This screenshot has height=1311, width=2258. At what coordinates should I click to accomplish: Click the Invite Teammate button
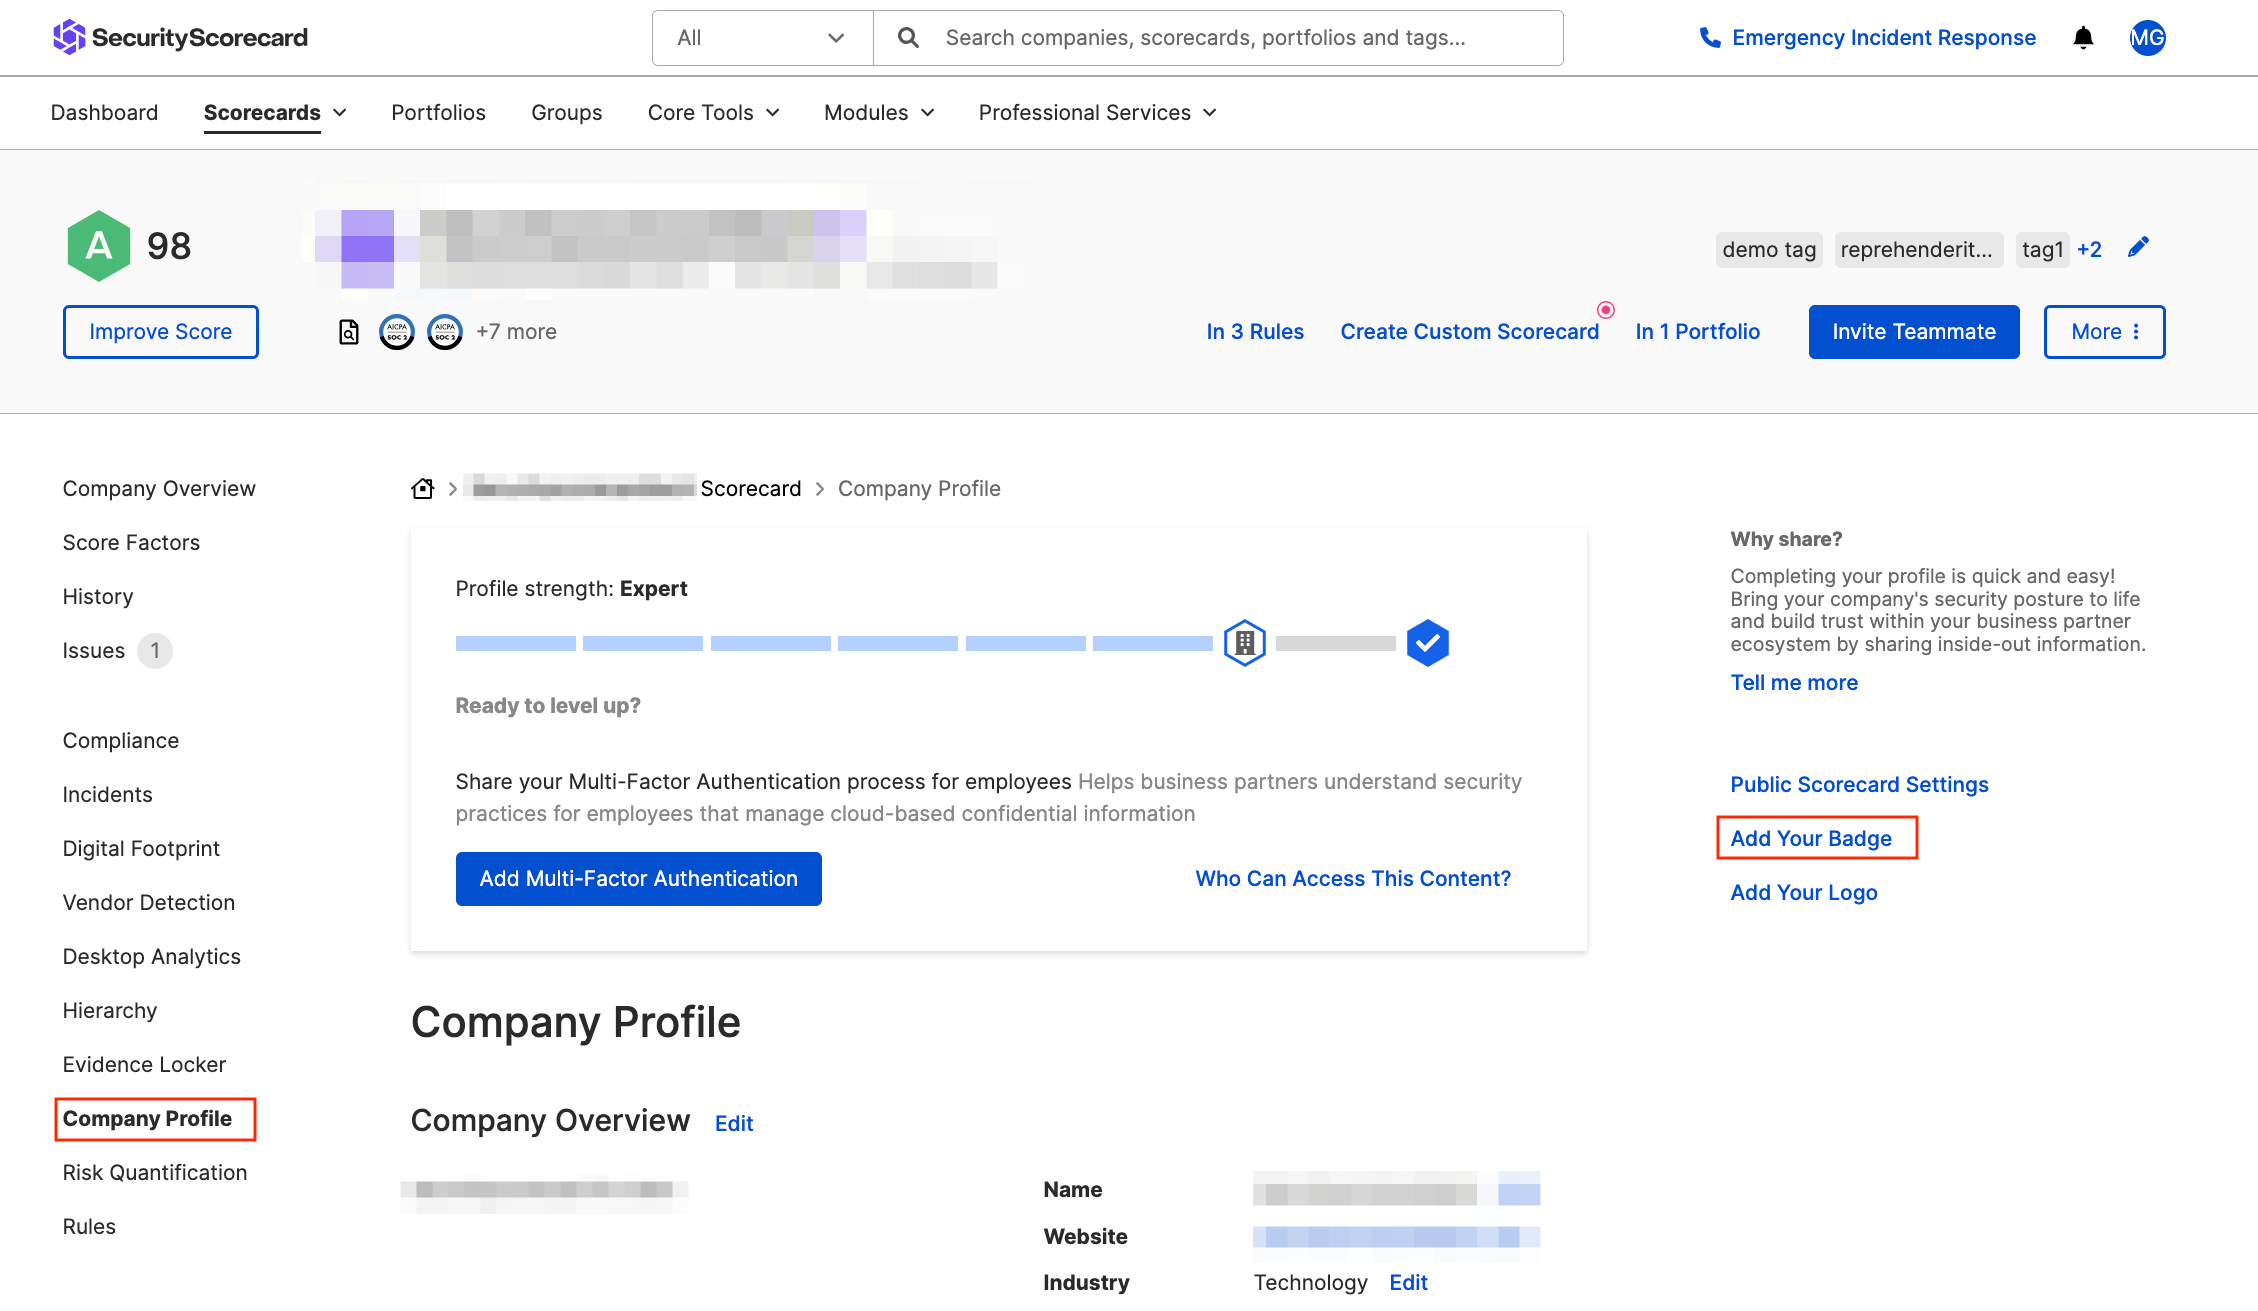point(1914,332)
